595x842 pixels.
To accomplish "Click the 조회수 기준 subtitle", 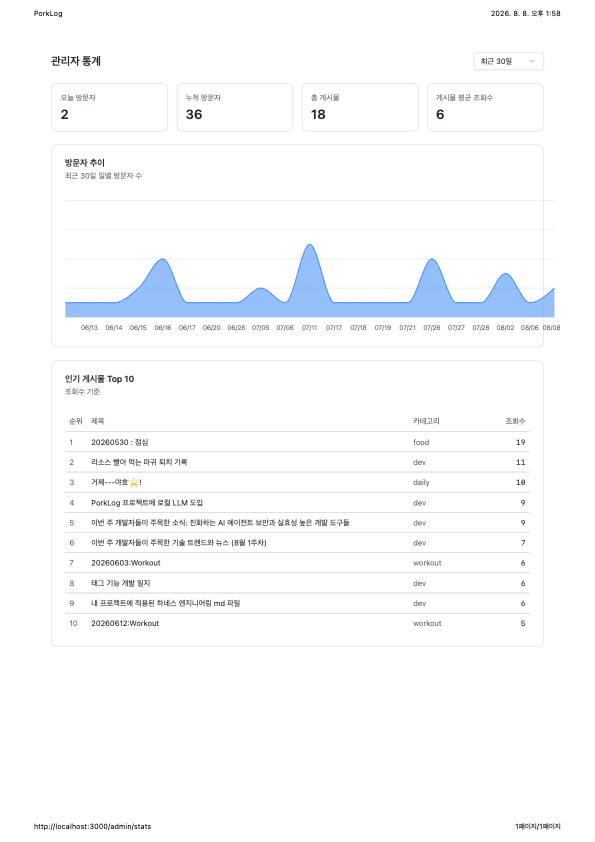I will (x=82, y=392).
